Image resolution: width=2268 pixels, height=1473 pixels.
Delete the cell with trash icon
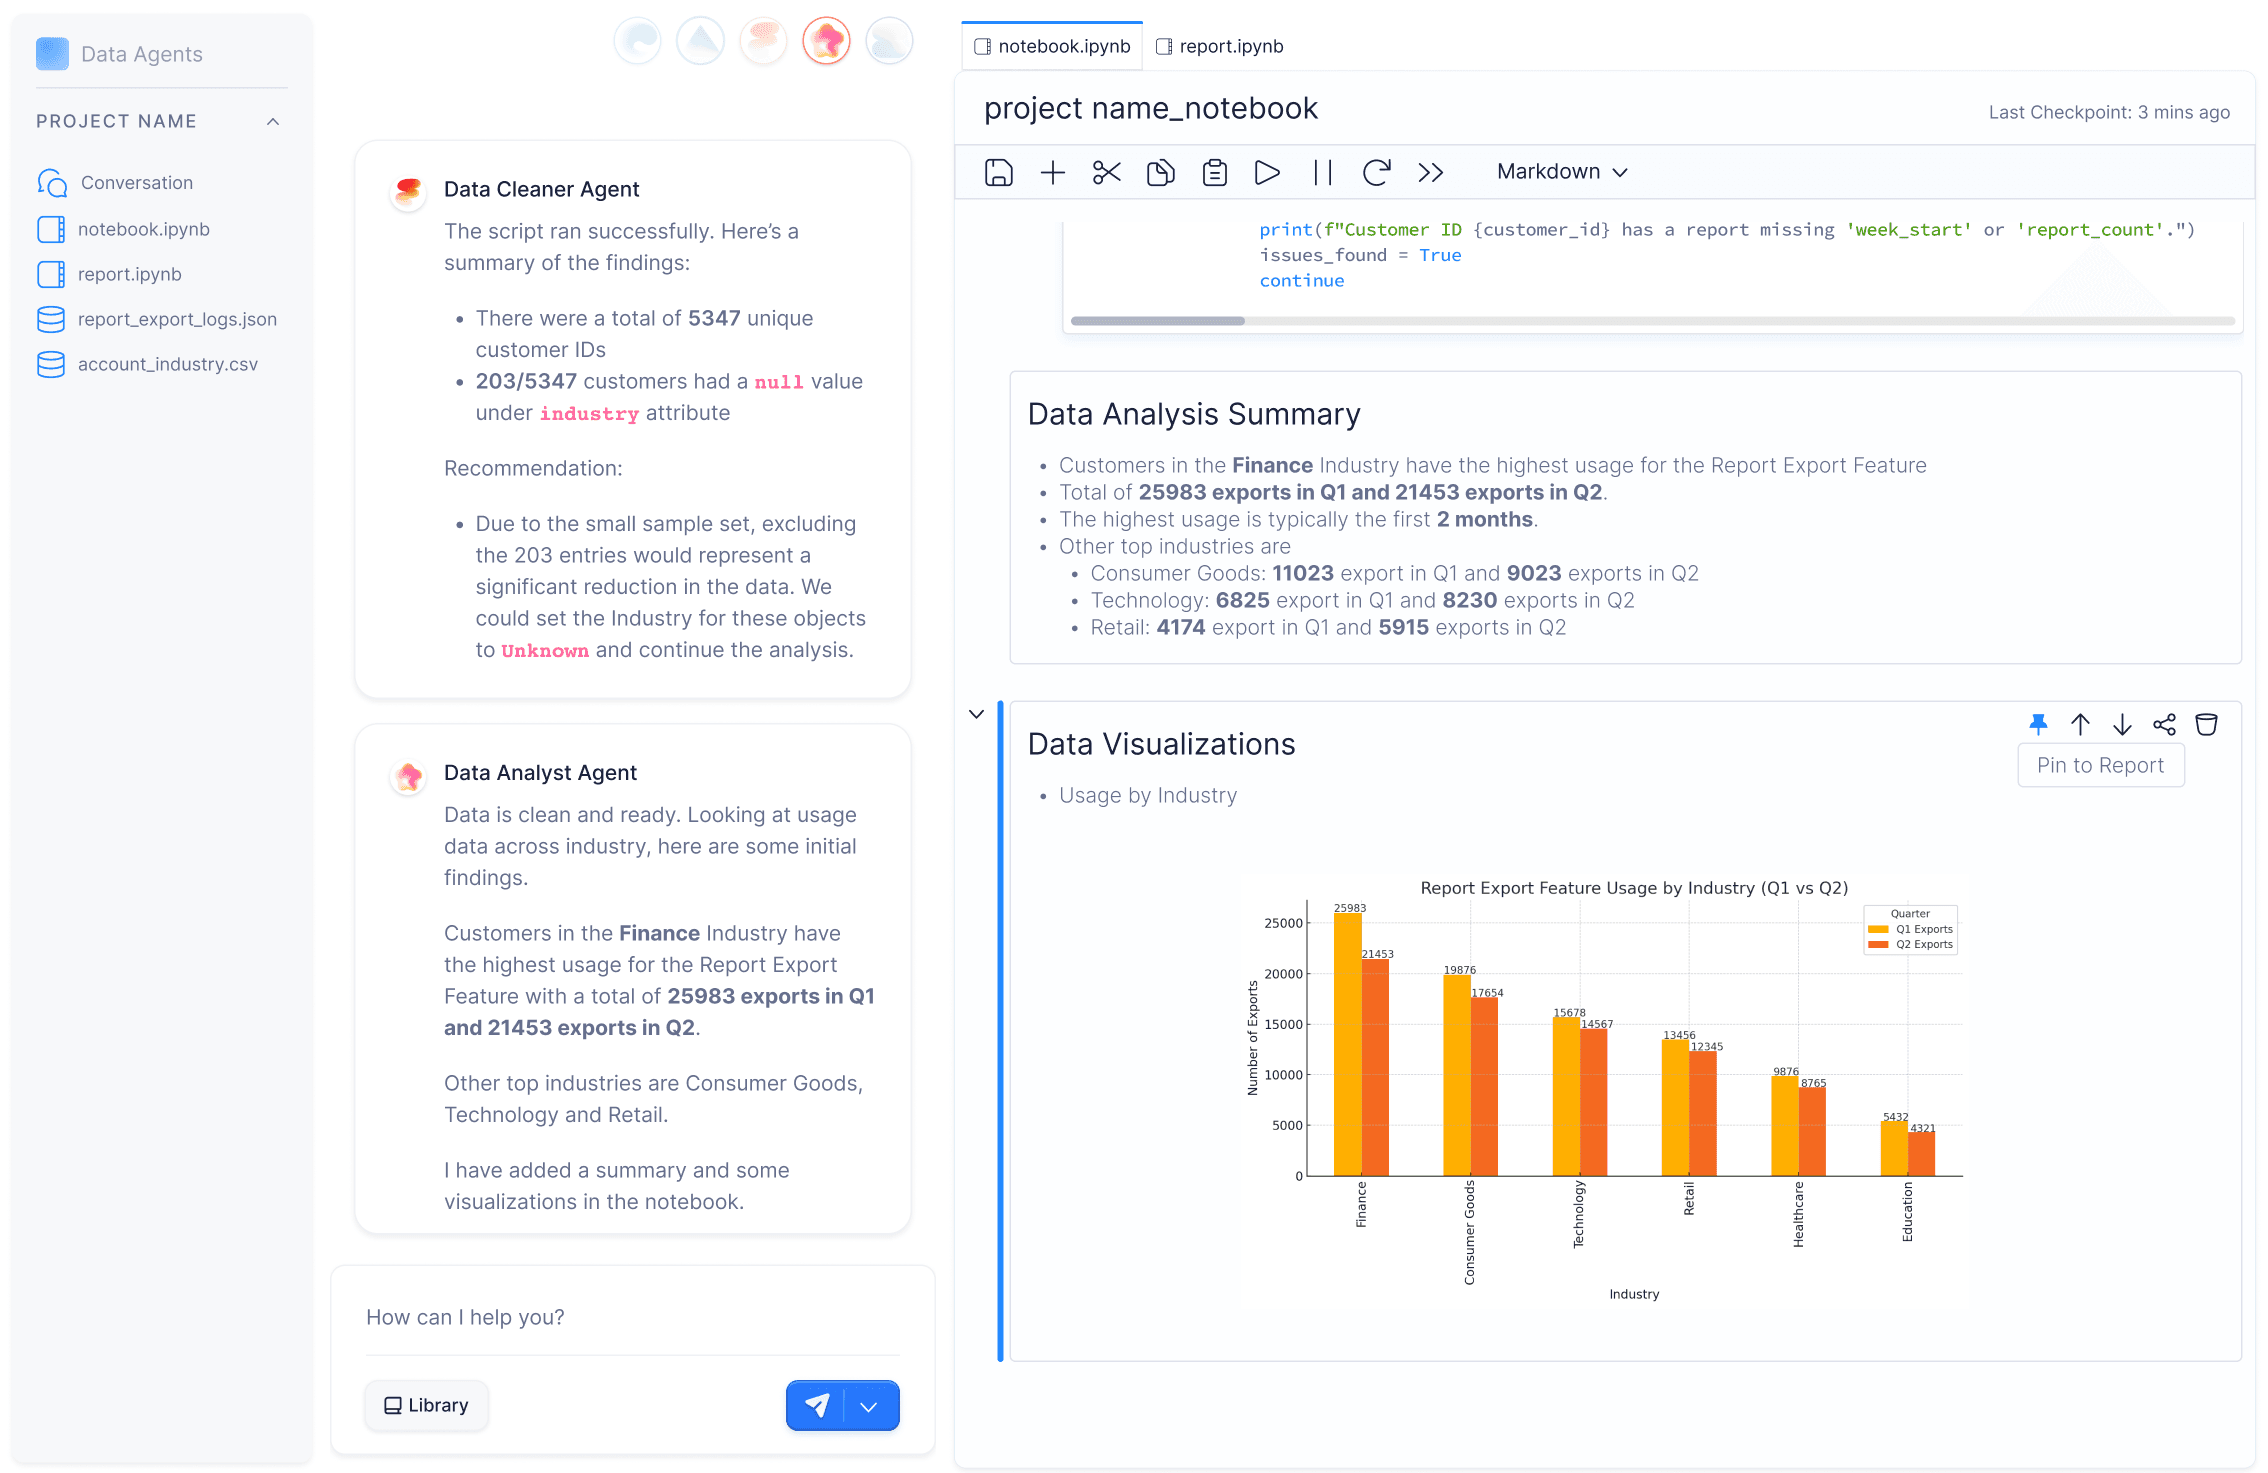(x=2206, y=724)
